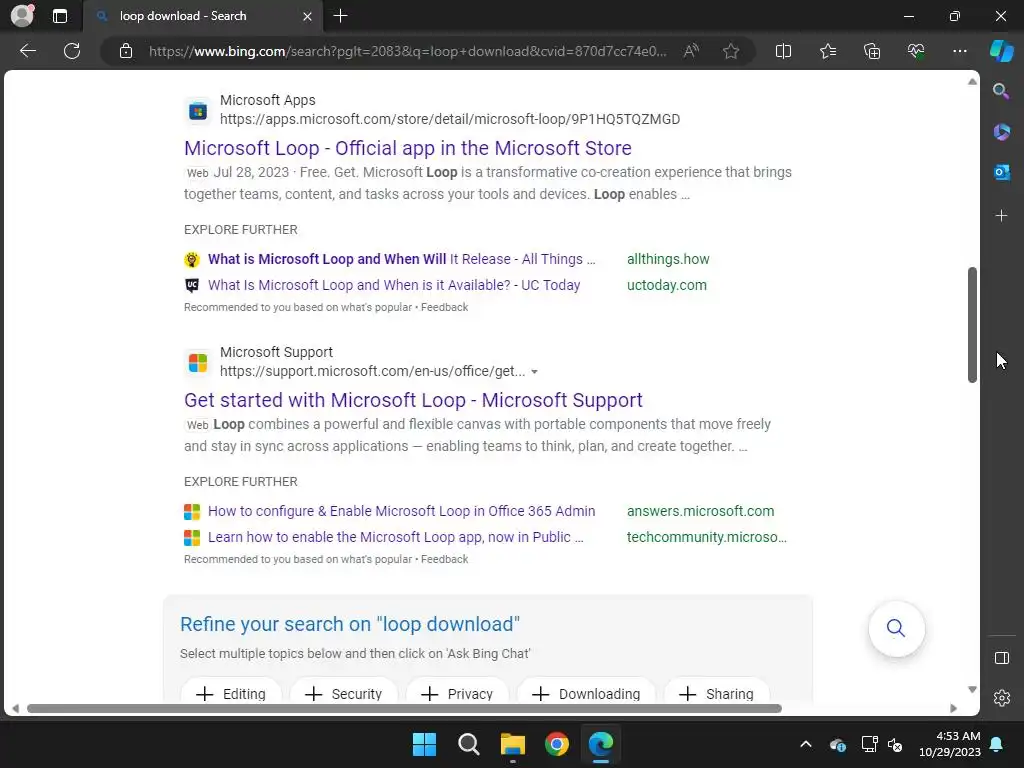Open Microsoft 365 sidebar icon
The width and height of the screenshot is (1024, 768).
tap(1001, 132)
